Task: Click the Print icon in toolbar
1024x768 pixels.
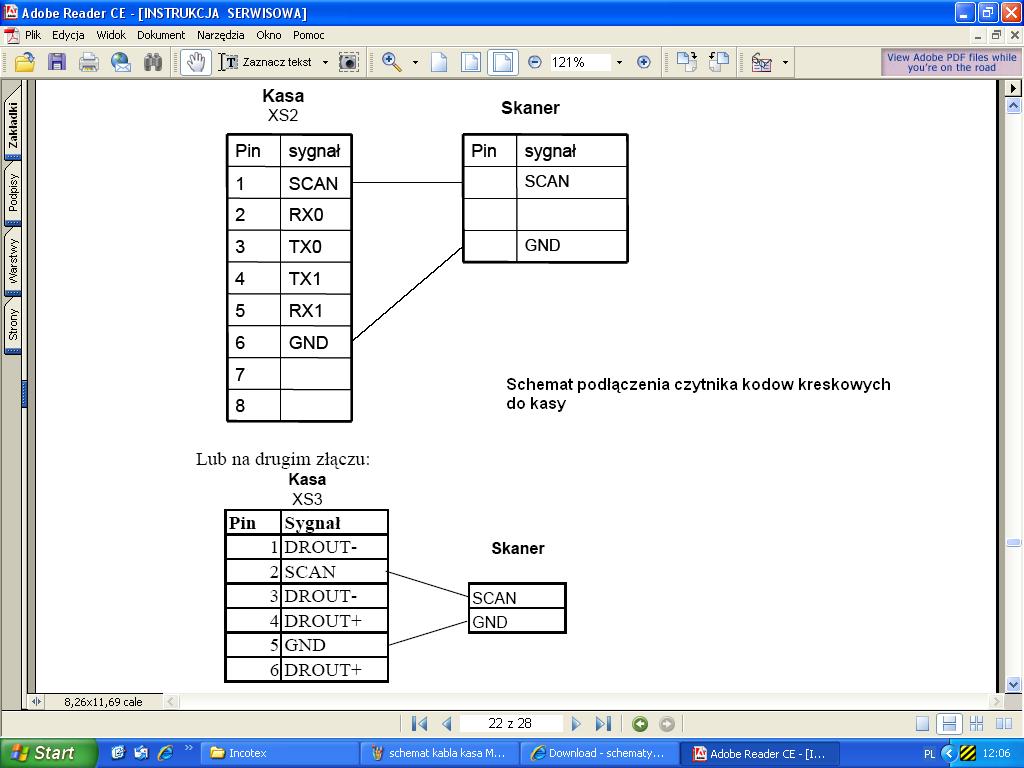Action: coord(89,62)
